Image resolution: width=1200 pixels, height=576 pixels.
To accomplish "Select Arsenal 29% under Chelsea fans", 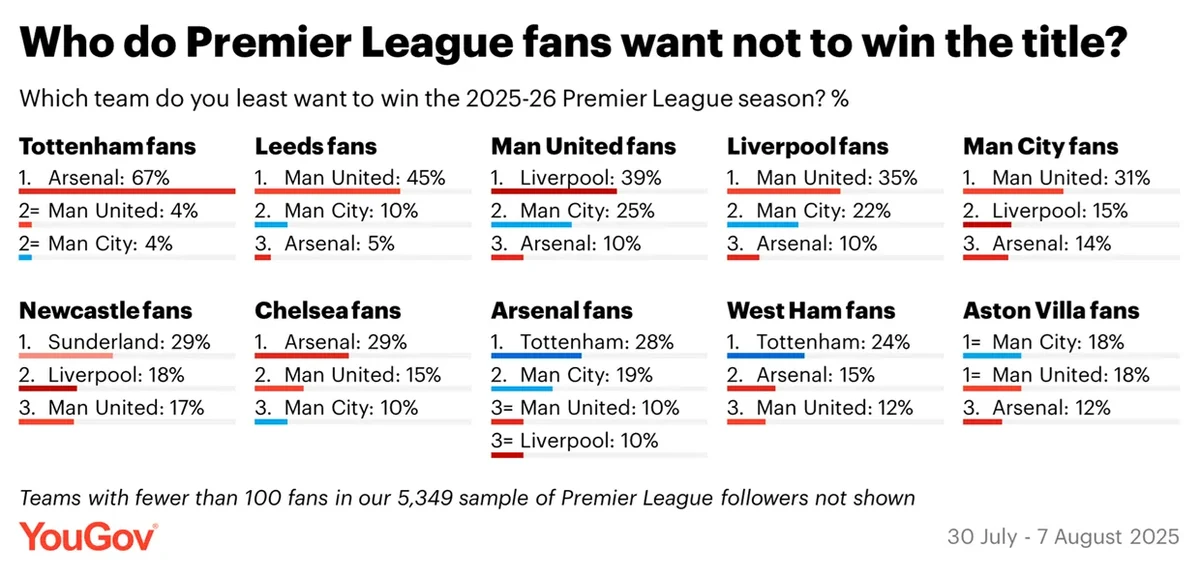I will point(331,343).
